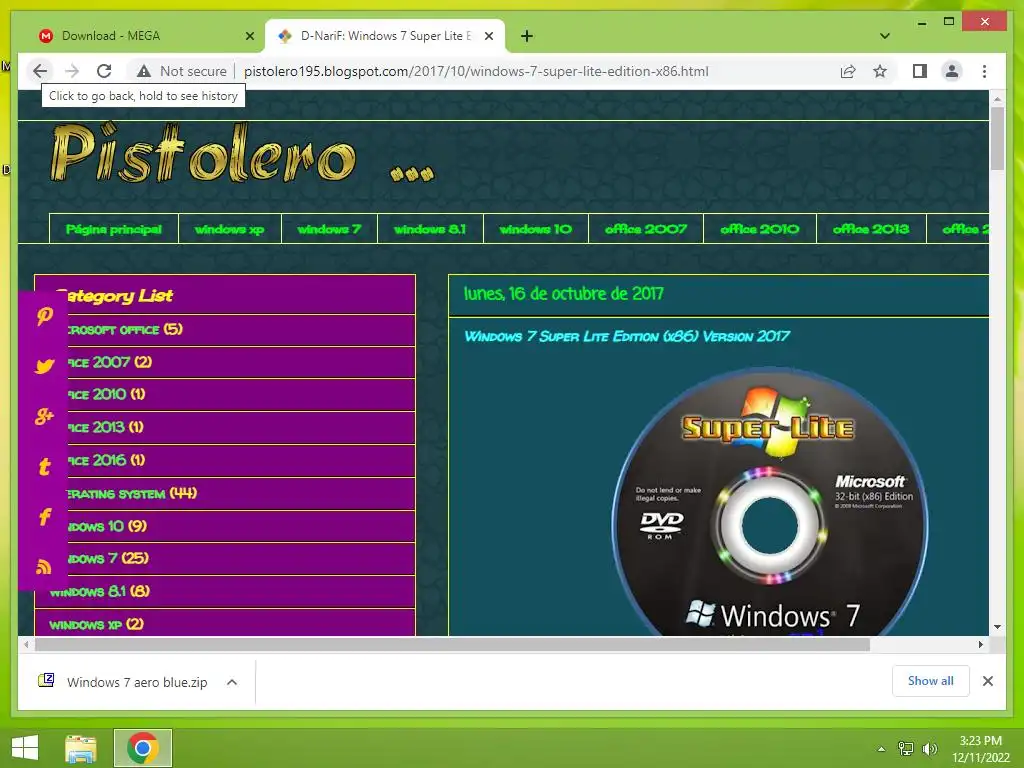Show all downloads
The image size is (1024, 768).
930,681
